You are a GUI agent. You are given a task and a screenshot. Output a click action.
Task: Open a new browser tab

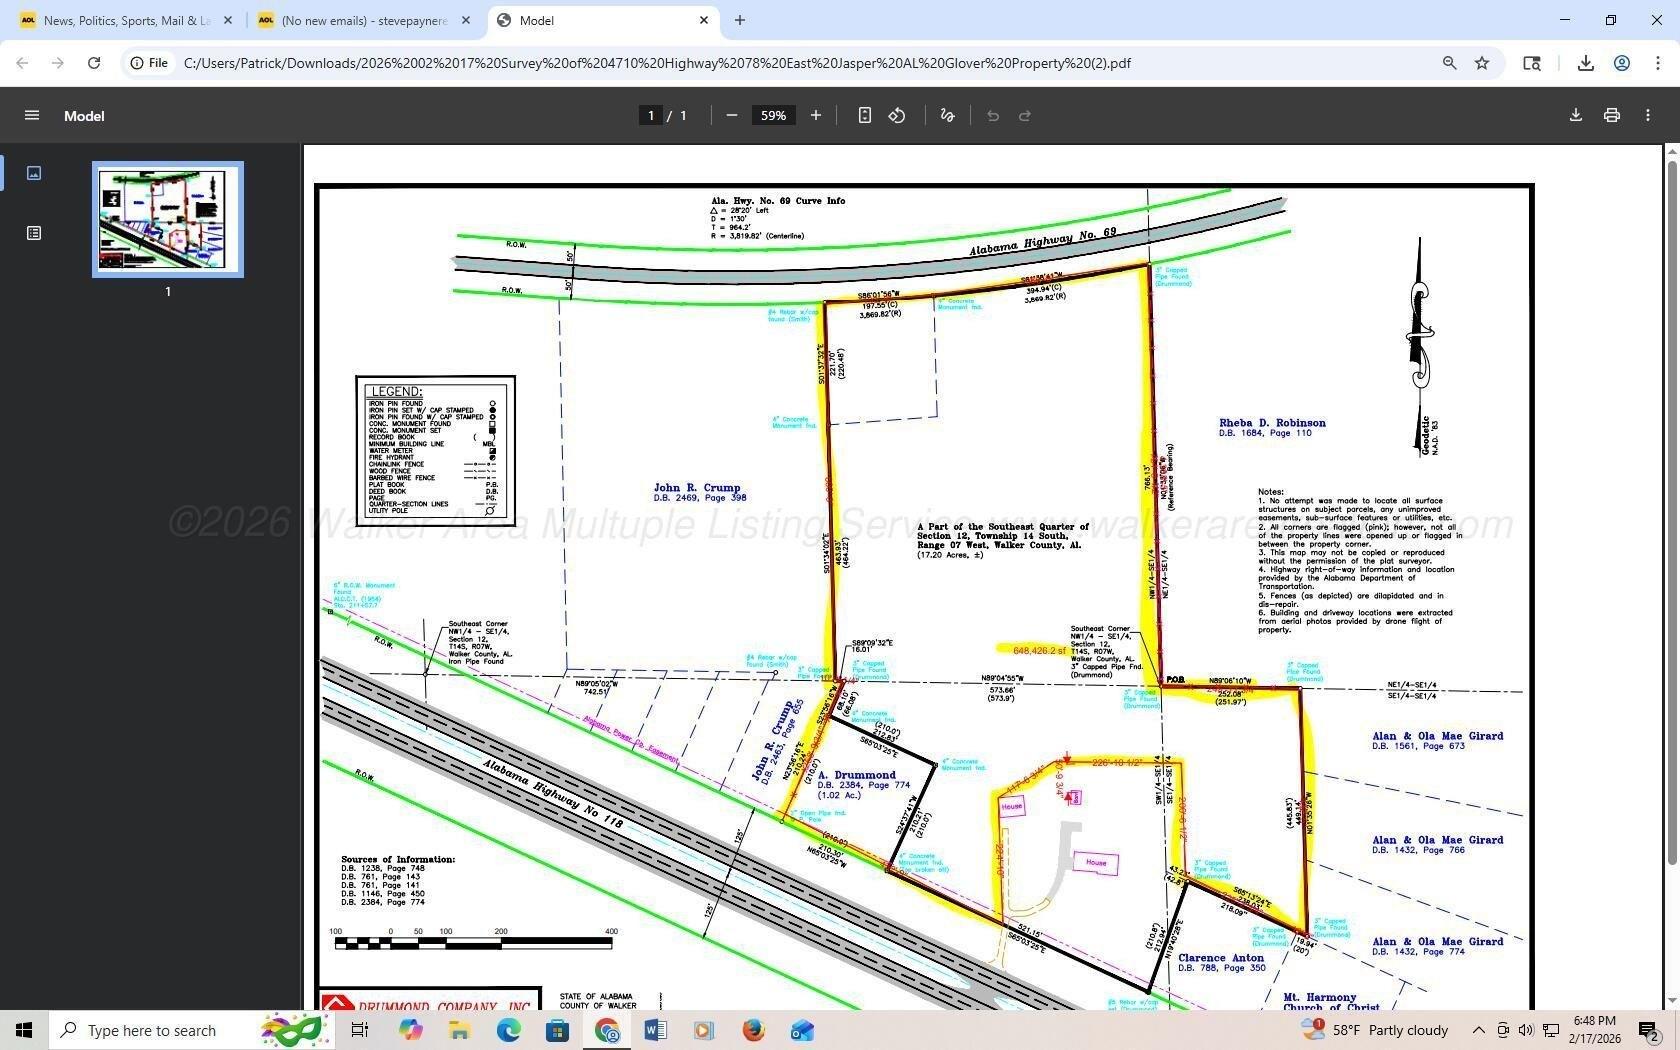click(740, 20)
